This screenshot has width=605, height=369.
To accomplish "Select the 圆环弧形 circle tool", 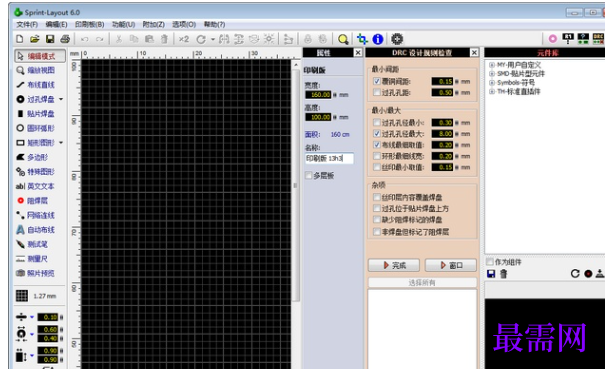I will pos(35,128).
